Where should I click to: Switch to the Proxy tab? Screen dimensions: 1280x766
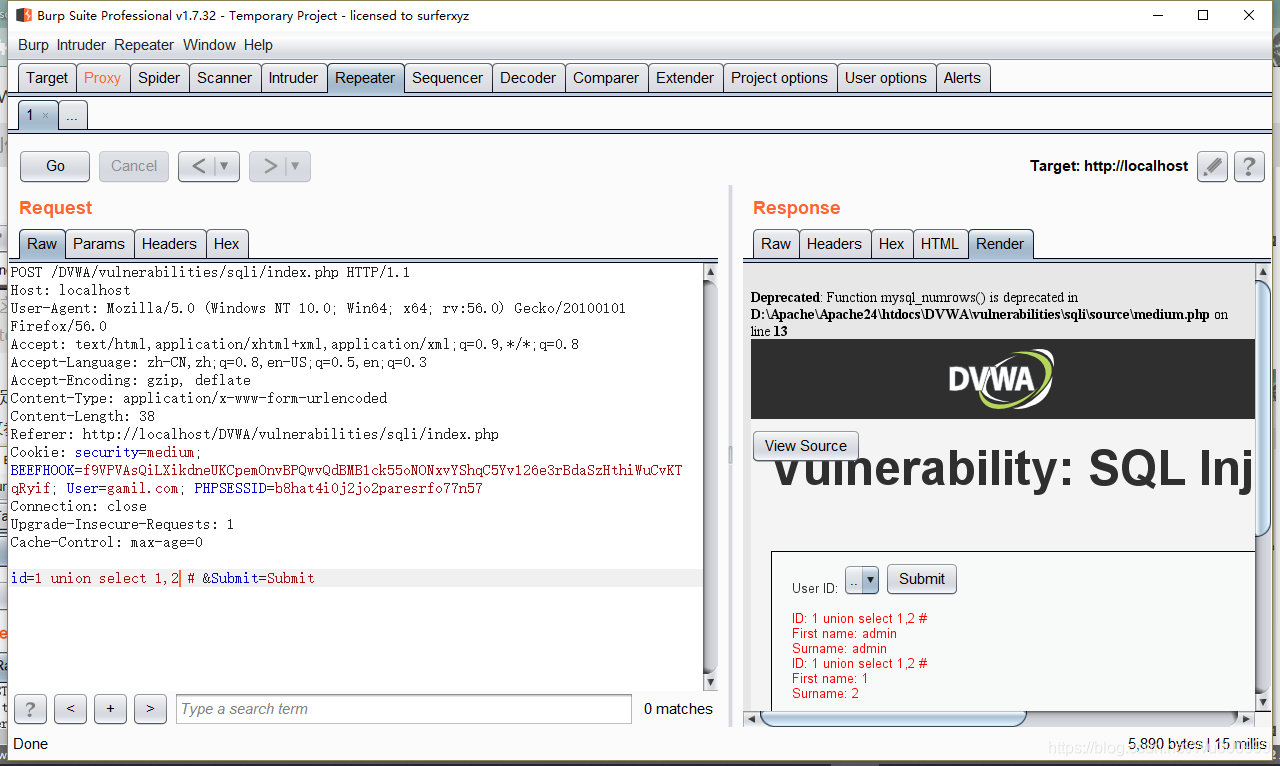102,78
